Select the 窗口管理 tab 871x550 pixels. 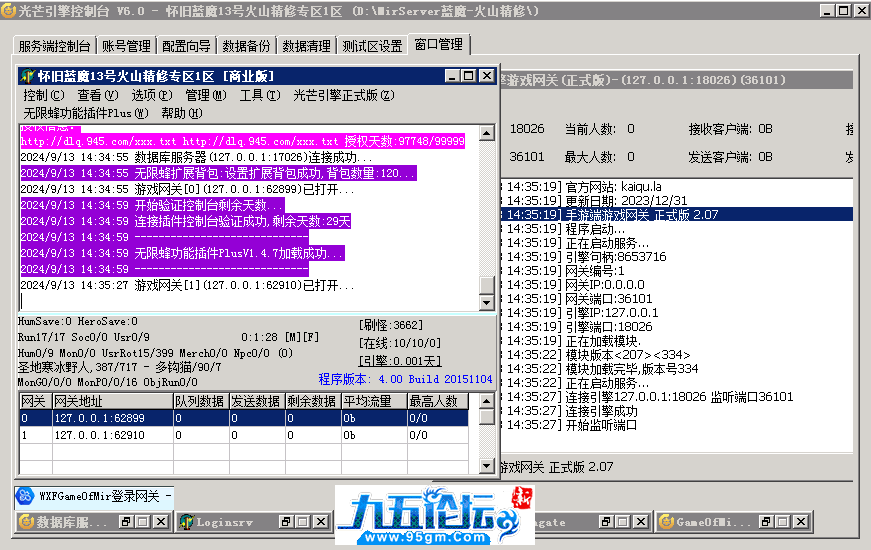(x=439, y=44)
